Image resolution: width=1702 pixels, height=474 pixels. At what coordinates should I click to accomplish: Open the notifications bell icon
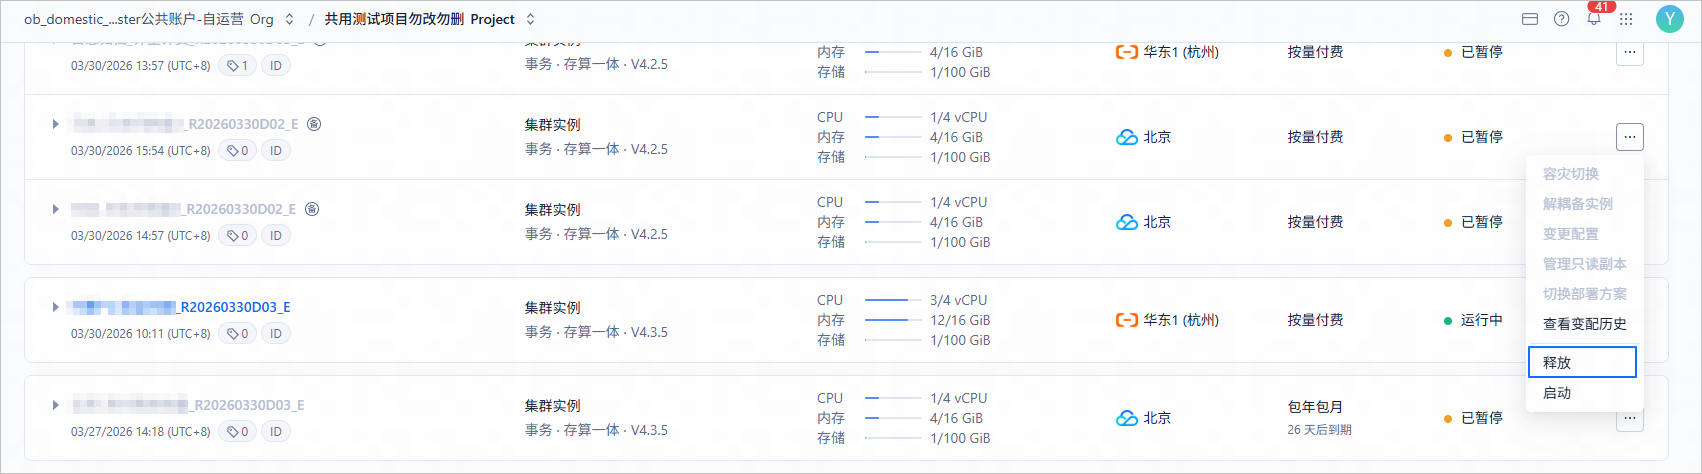coord(1594,19)
